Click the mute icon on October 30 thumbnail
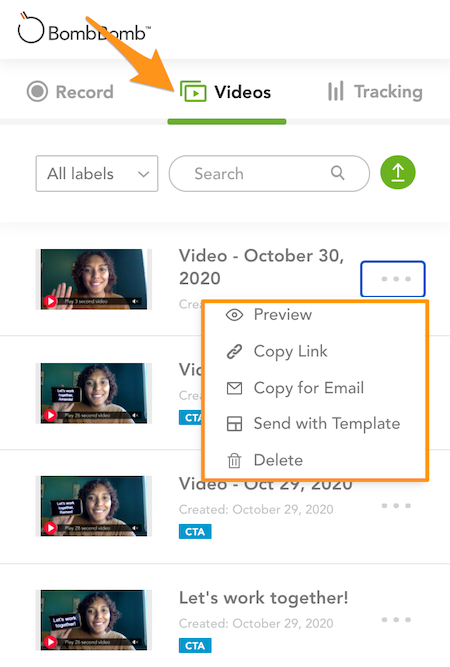Viewport: 450px width, 667px height. (x=135, y=301)
